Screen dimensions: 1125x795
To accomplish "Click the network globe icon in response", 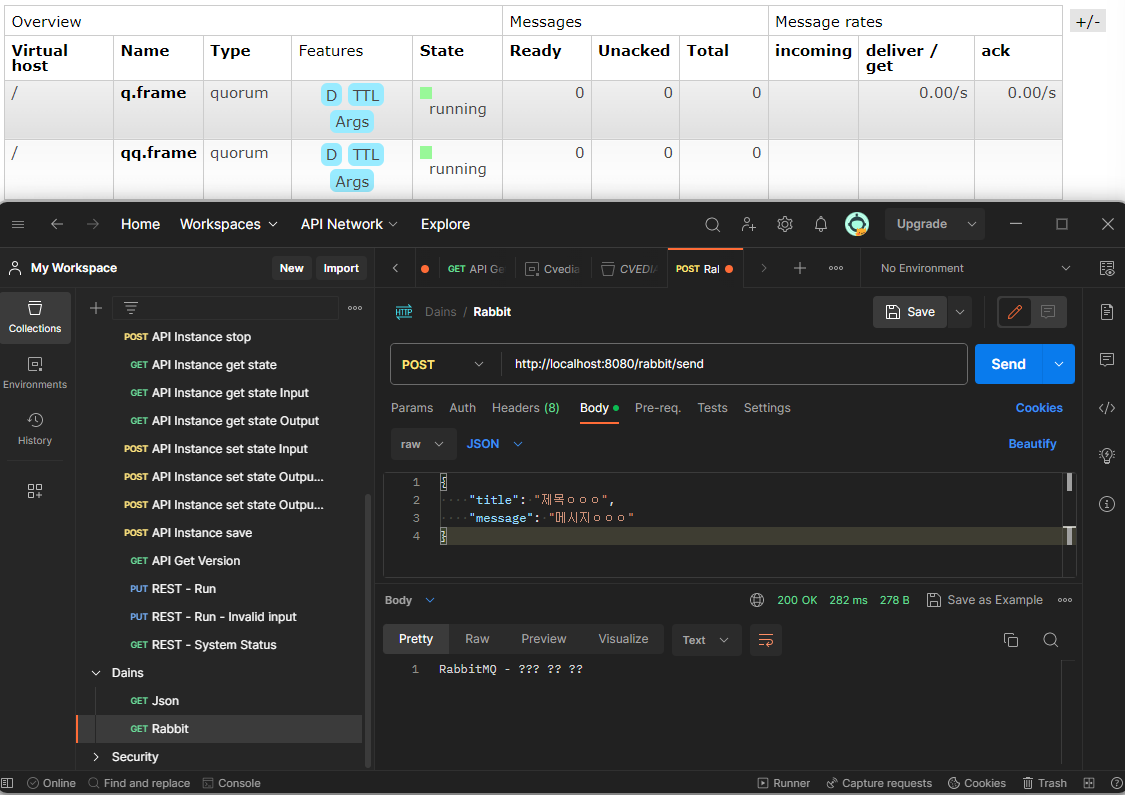I will (757, 600).
